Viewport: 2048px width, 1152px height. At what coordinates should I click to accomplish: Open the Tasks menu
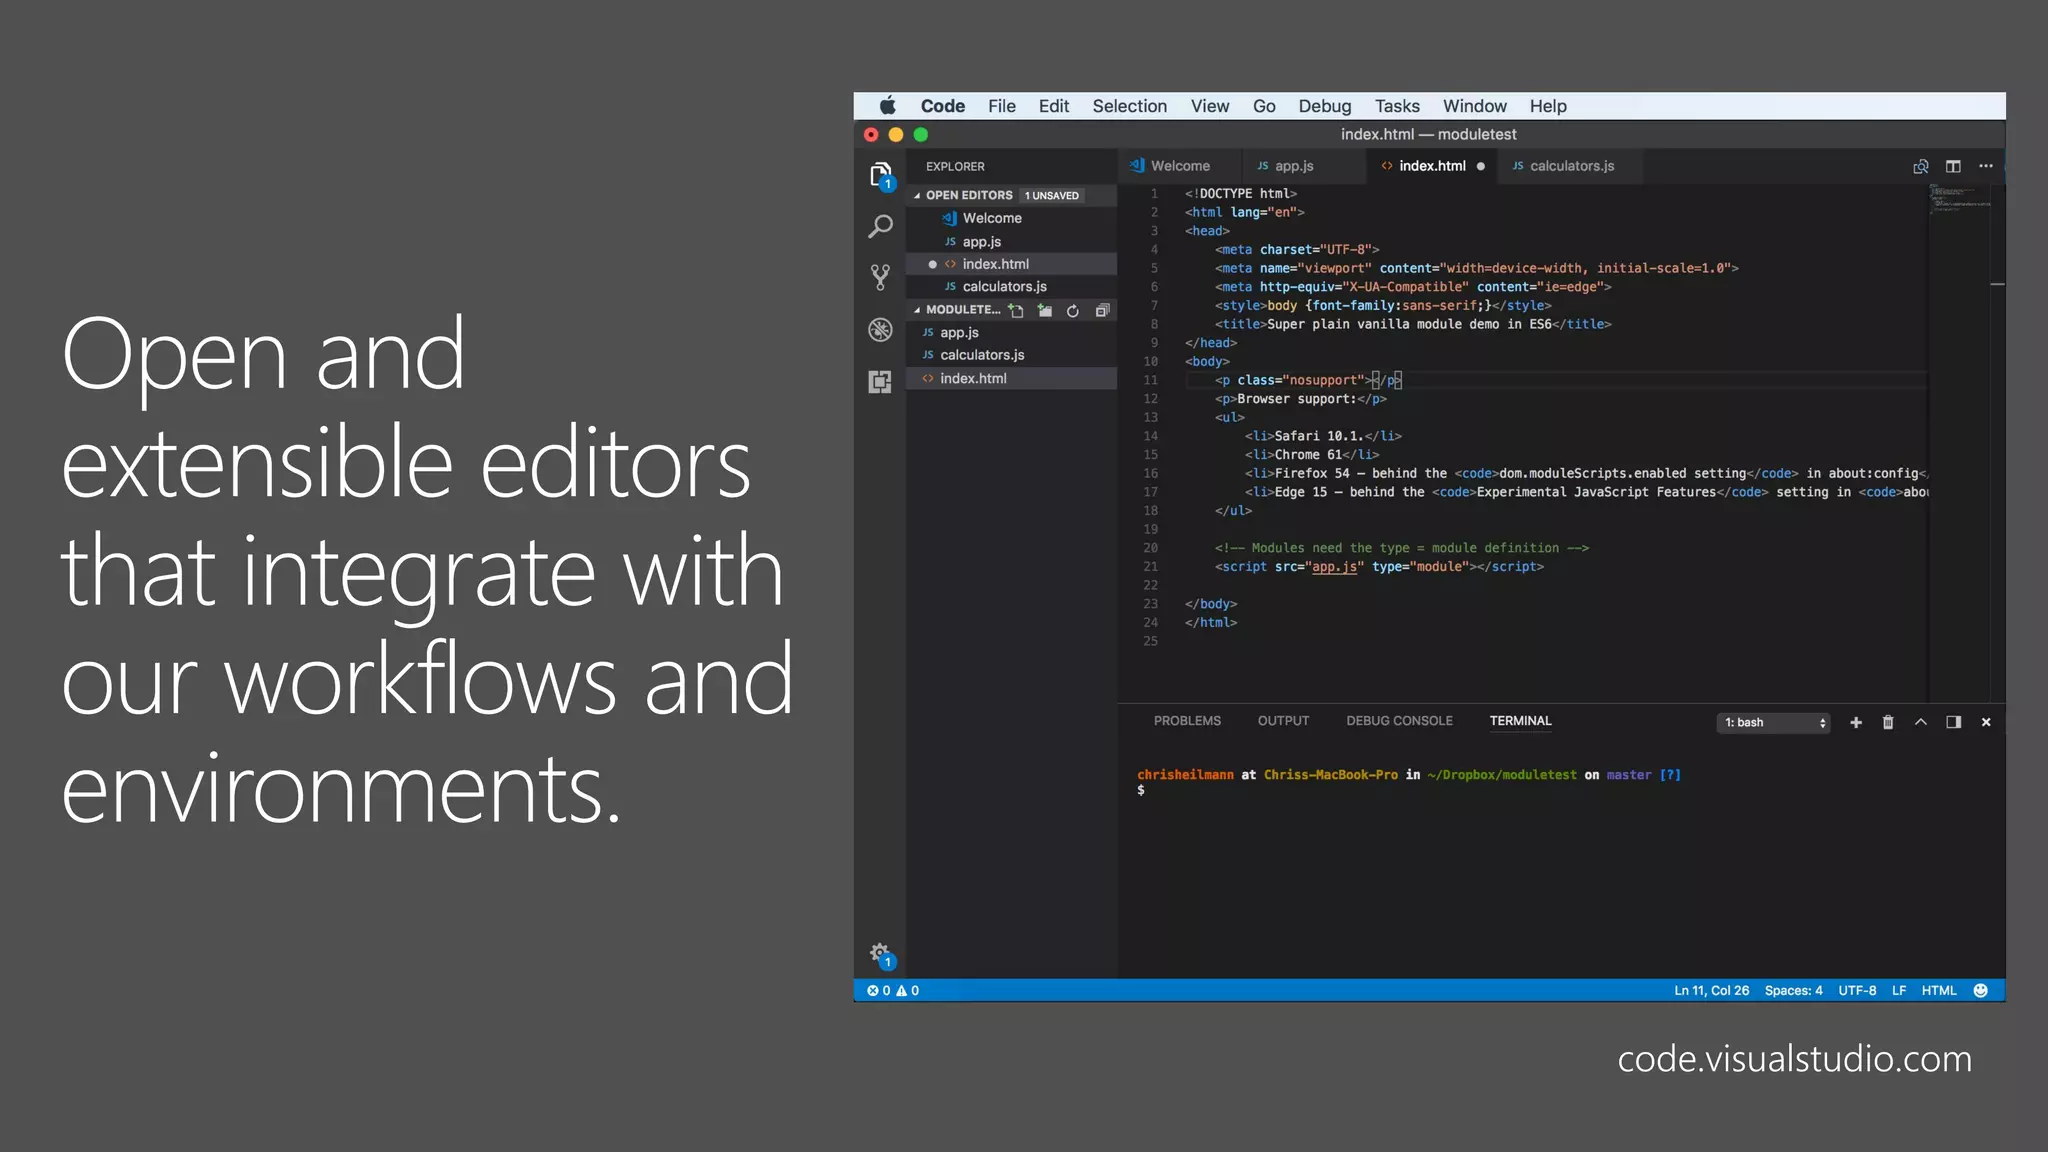pyautogui.click(x=1396, y=106)
